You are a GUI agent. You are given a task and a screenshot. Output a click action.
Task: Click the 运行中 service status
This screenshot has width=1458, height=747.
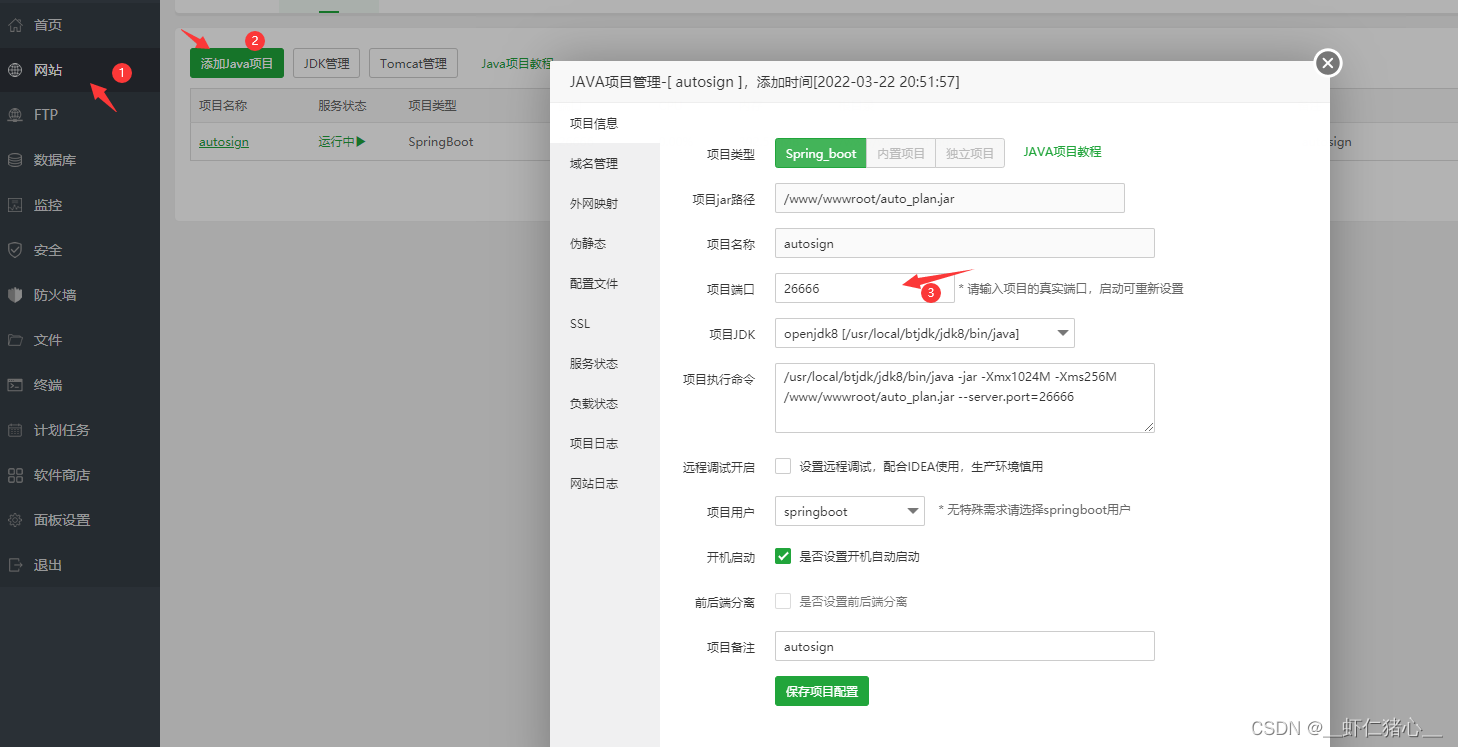pyautogui.click(x=342, y=142)
